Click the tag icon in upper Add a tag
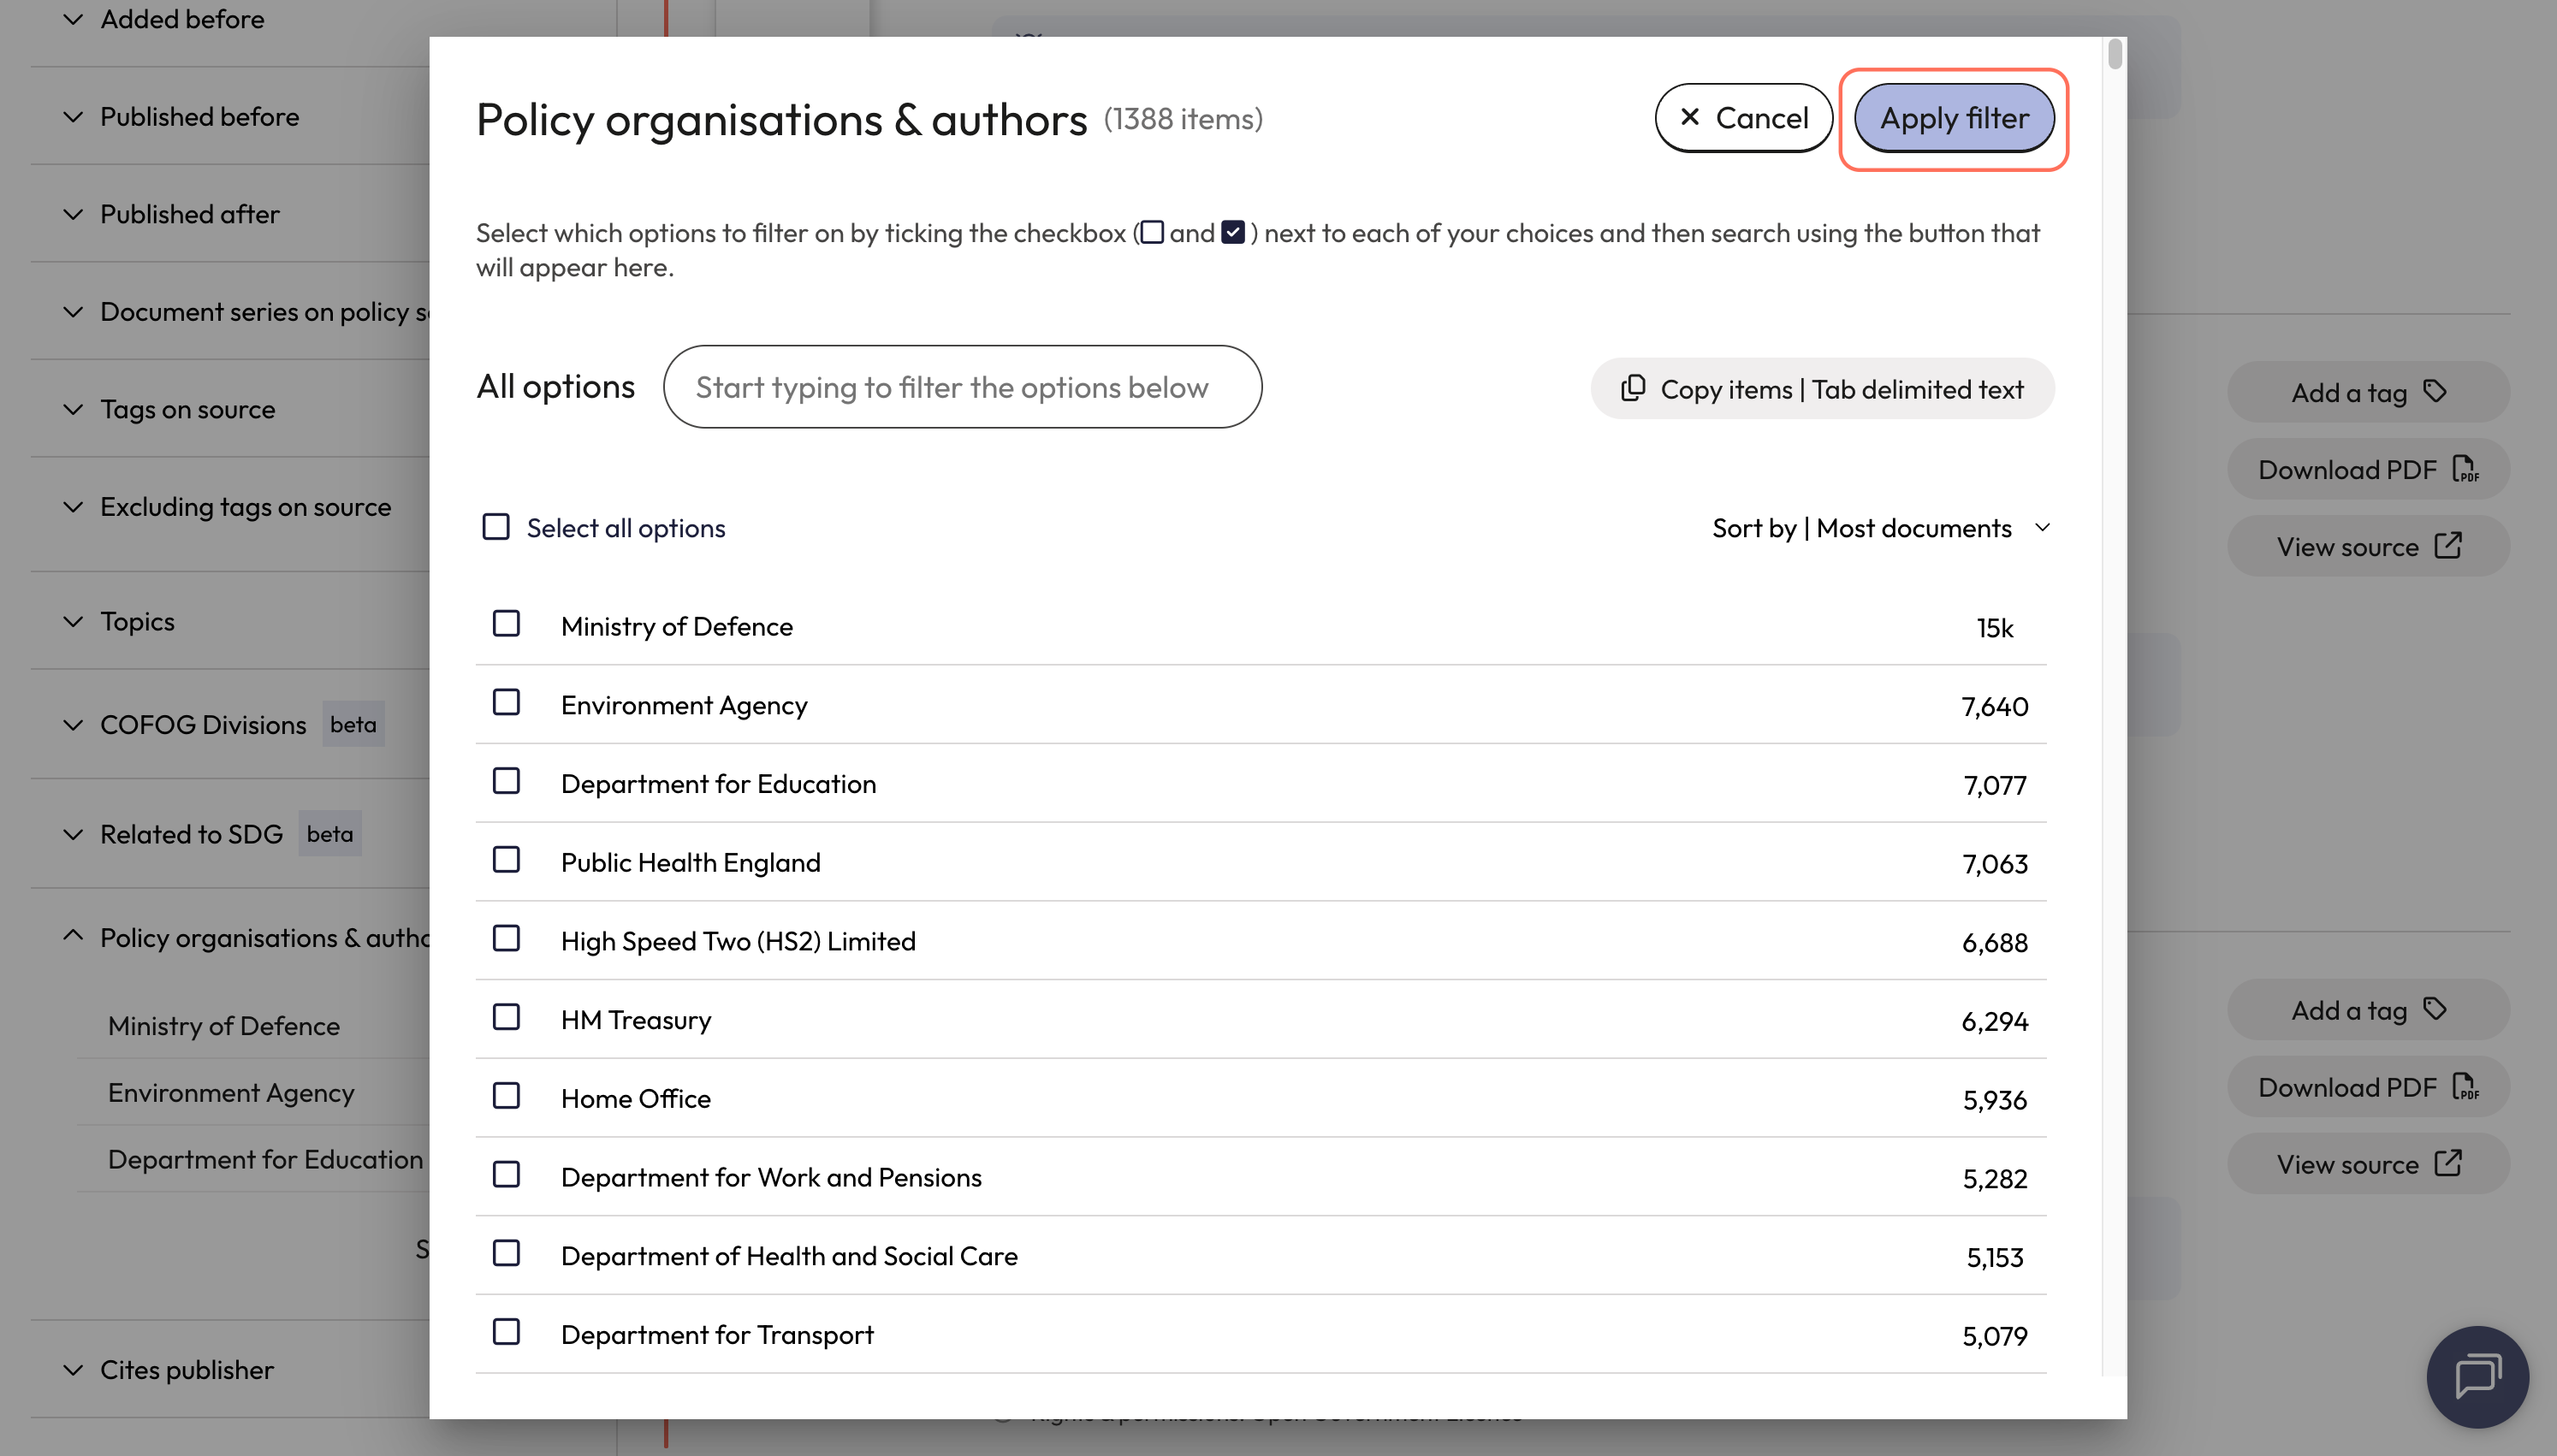 [x=2435, y=392]
